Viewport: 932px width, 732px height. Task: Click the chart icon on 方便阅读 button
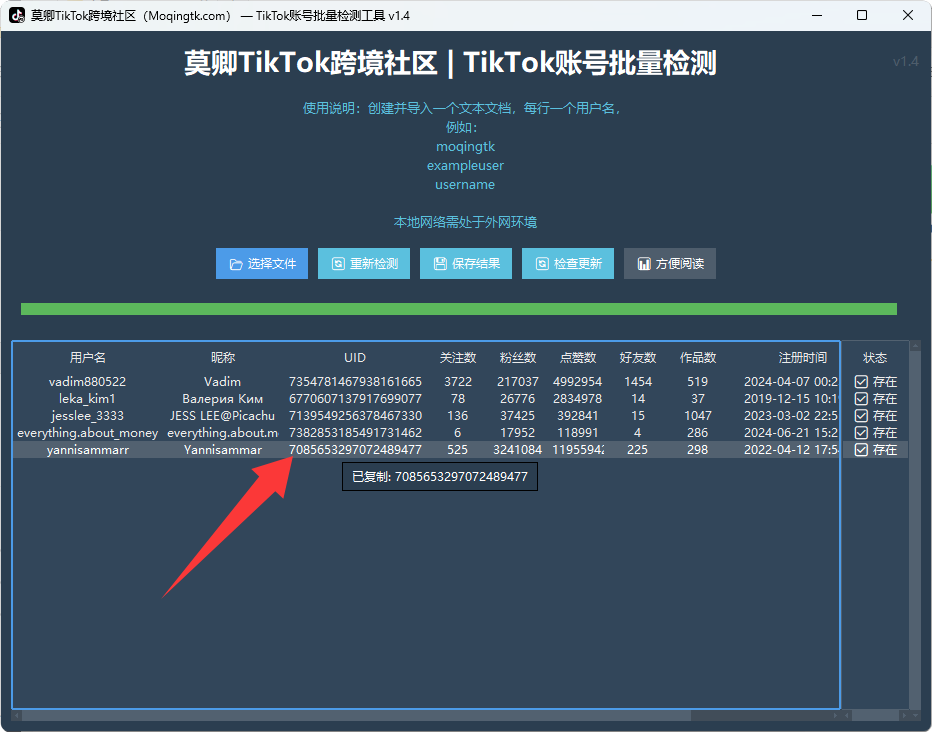click(x=644, y=264)
